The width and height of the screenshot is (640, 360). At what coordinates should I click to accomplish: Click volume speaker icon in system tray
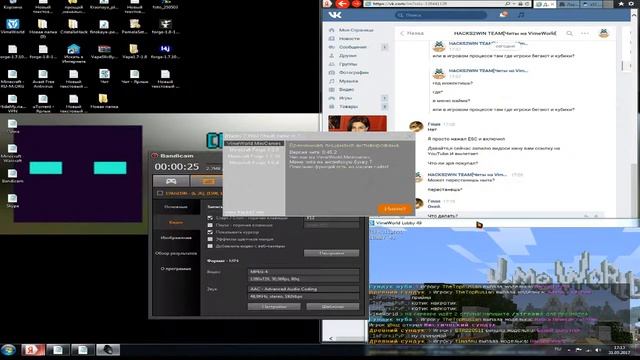pos(598,350)
